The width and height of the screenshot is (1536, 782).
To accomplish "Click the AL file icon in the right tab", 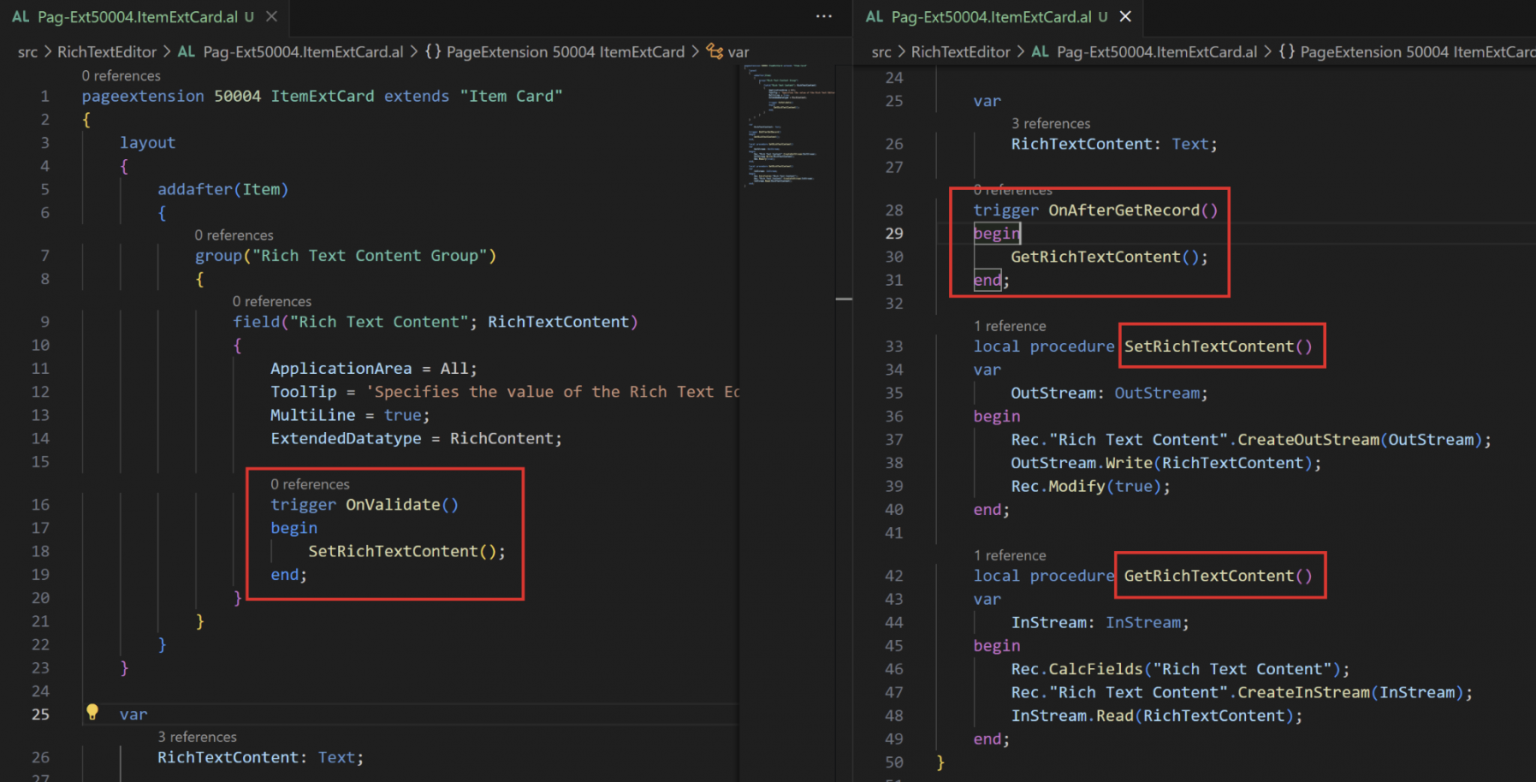I will coord(875,17).
